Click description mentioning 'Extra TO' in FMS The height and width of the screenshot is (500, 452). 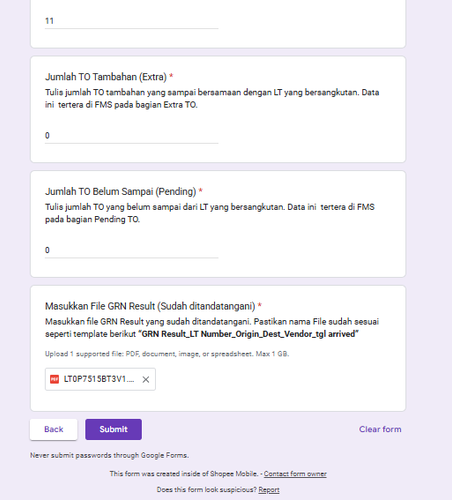click(212, 98)
